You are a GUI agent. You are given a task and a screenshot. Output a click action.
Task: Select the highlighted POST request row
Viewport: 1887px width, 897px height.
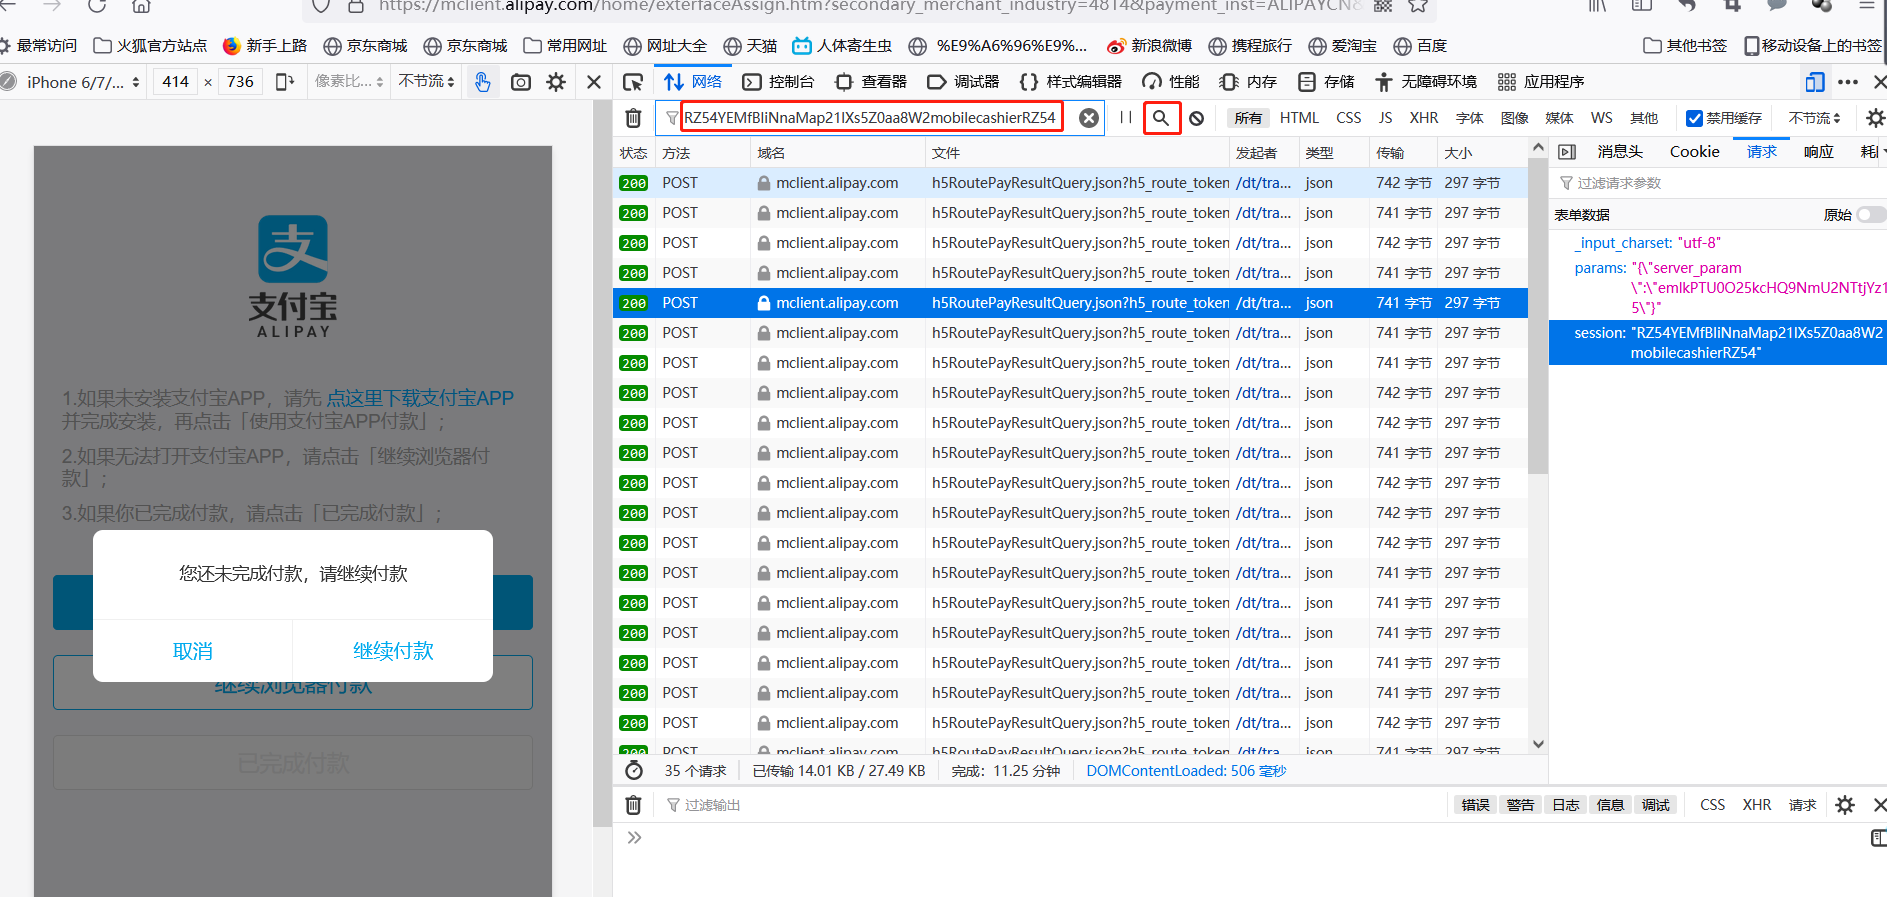click(1070, 303)
